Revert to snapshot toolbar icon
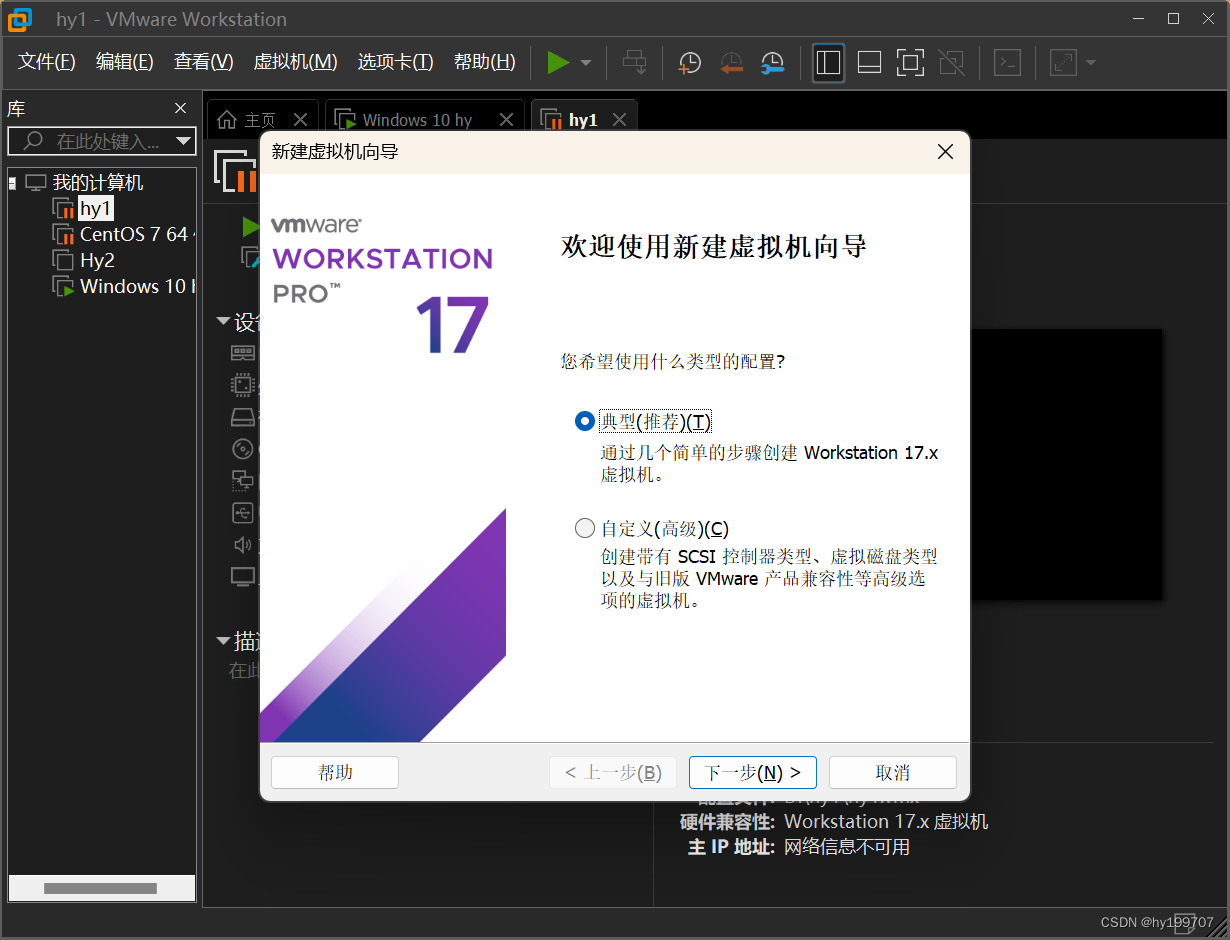1230x940 pixels. 731,63
